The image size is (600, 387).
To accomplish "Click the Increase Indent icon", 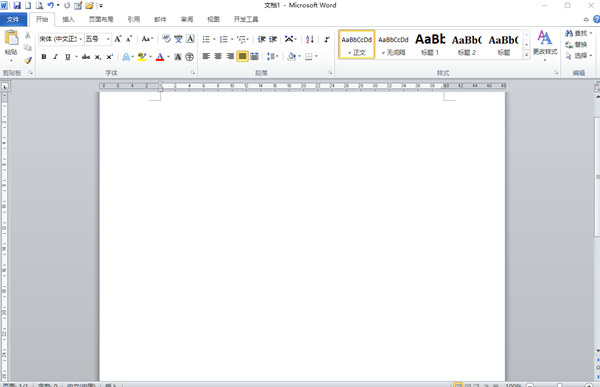I will pyautogui.click(x=273, y=39).
